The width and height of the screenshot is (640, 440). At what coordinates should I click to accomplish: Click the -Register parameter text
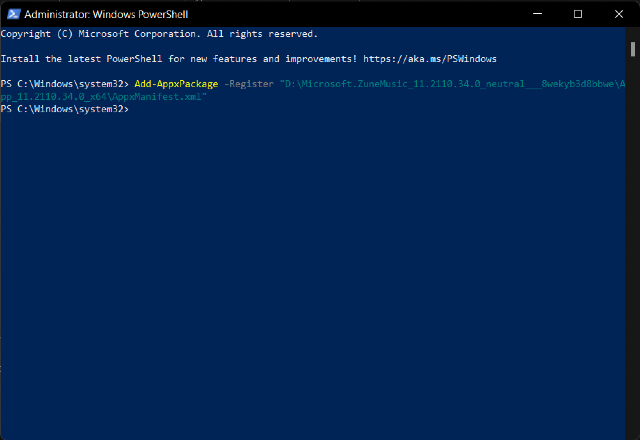[249, 84]
